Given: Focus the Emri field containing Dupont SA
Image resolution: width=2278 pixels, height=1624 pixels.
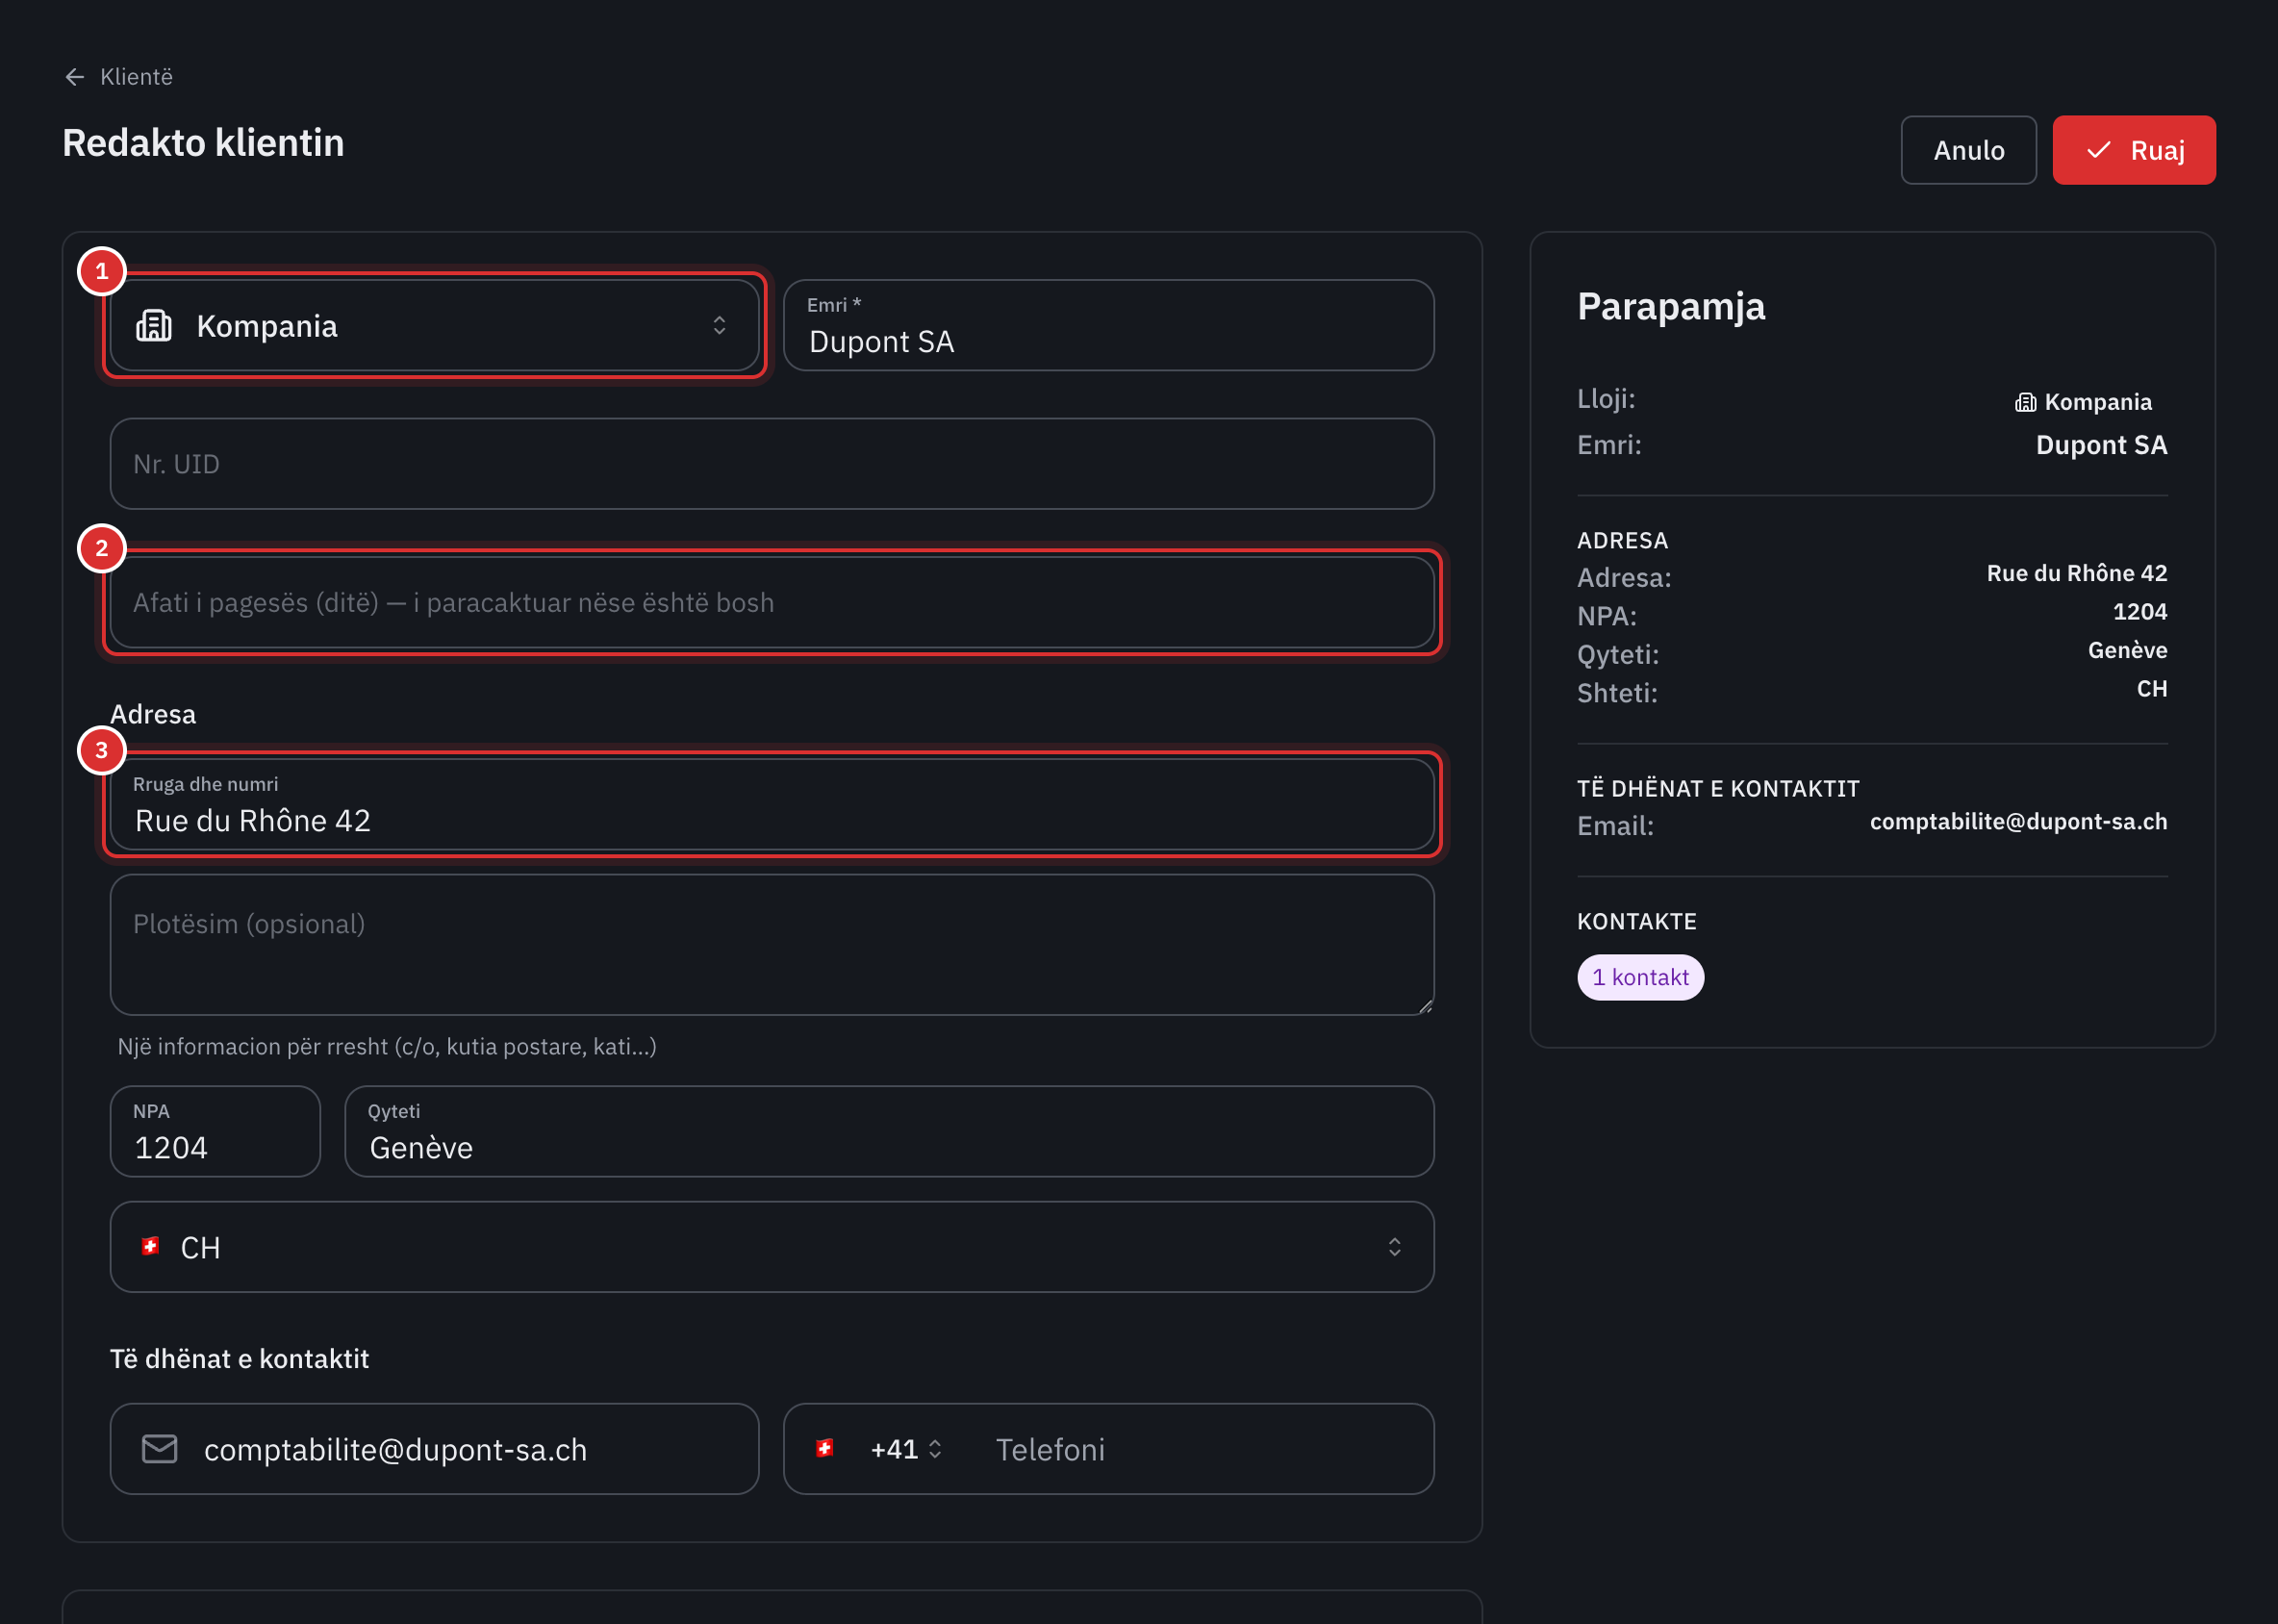Looking at the screenshot, I should [1108, 326].
